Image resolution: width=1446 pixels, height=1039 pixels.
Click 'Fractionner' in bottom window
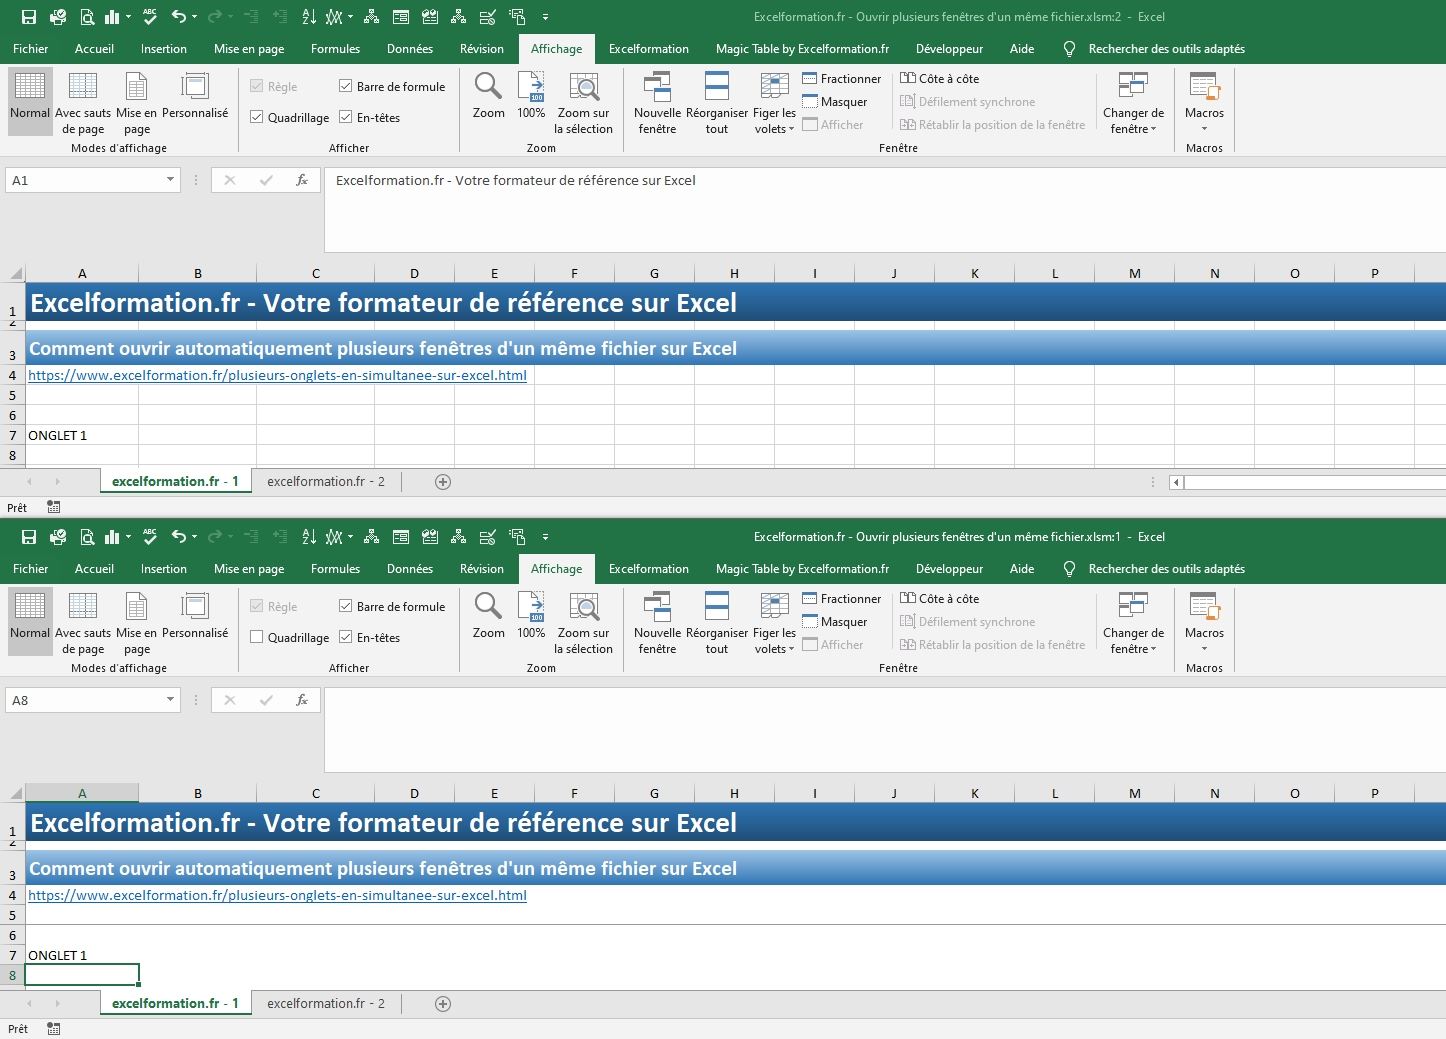coord(841,599)
